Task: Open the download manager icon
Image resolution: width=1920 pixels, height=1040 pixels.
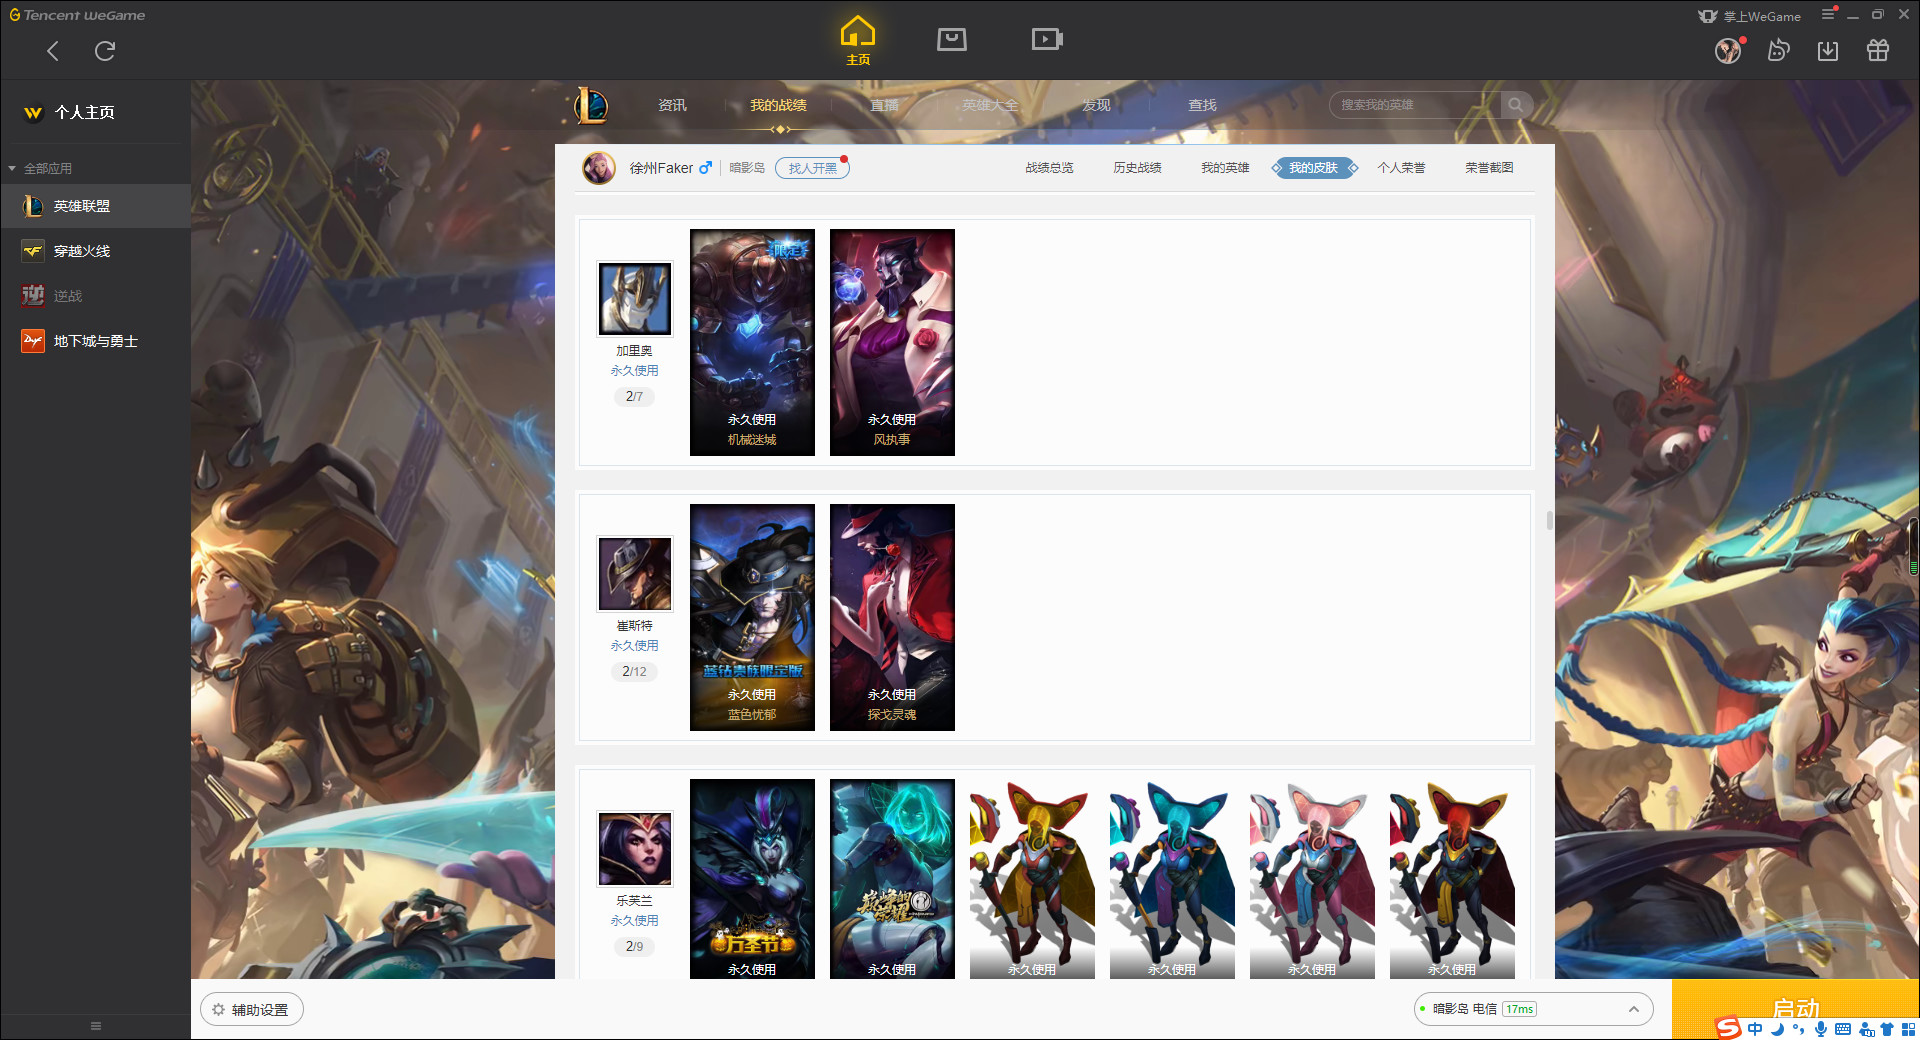Action: 1828,51
